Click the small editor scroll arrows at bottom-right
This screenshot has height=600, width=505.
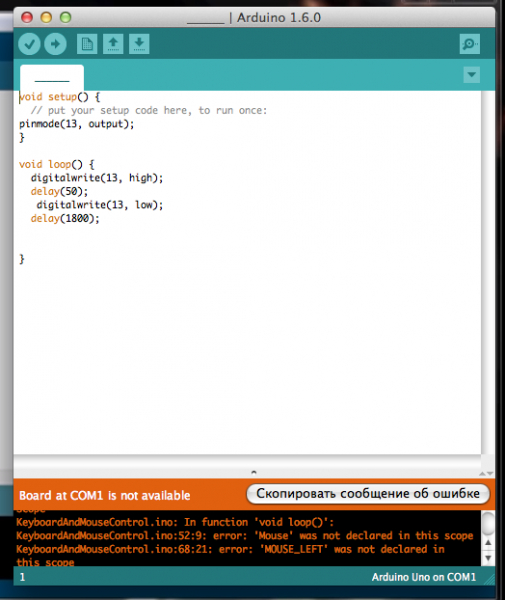coord(486,474)
